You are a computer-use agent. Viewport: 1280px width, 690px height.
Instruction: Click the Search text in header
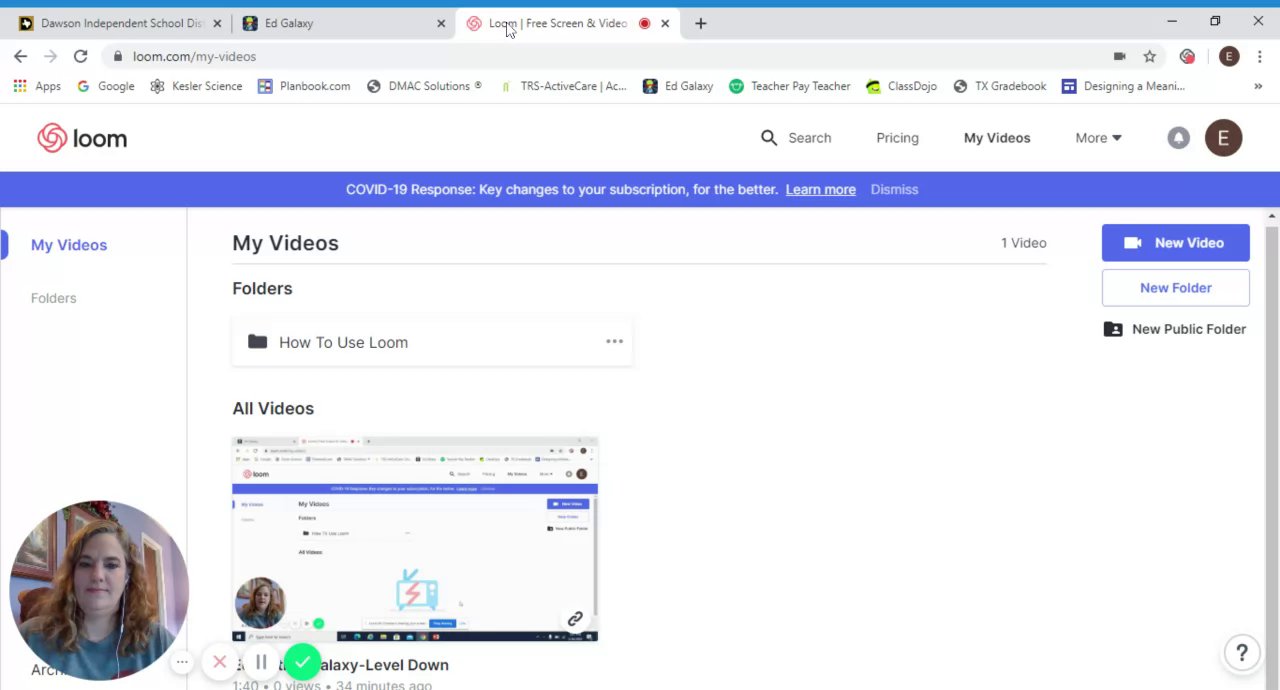(x=809, y=138)
